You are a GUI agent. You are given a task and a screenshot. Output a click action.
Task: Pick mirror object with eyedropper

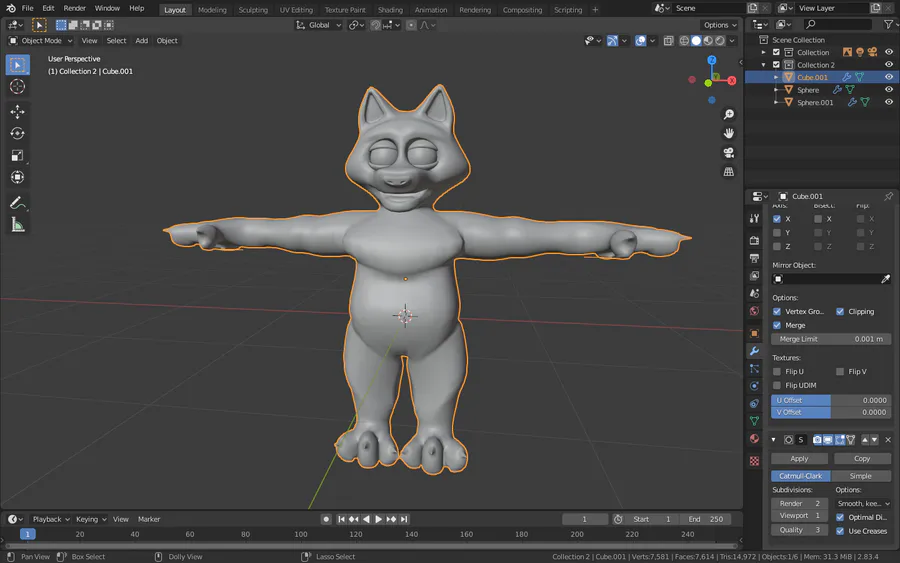tap(886, 279)
